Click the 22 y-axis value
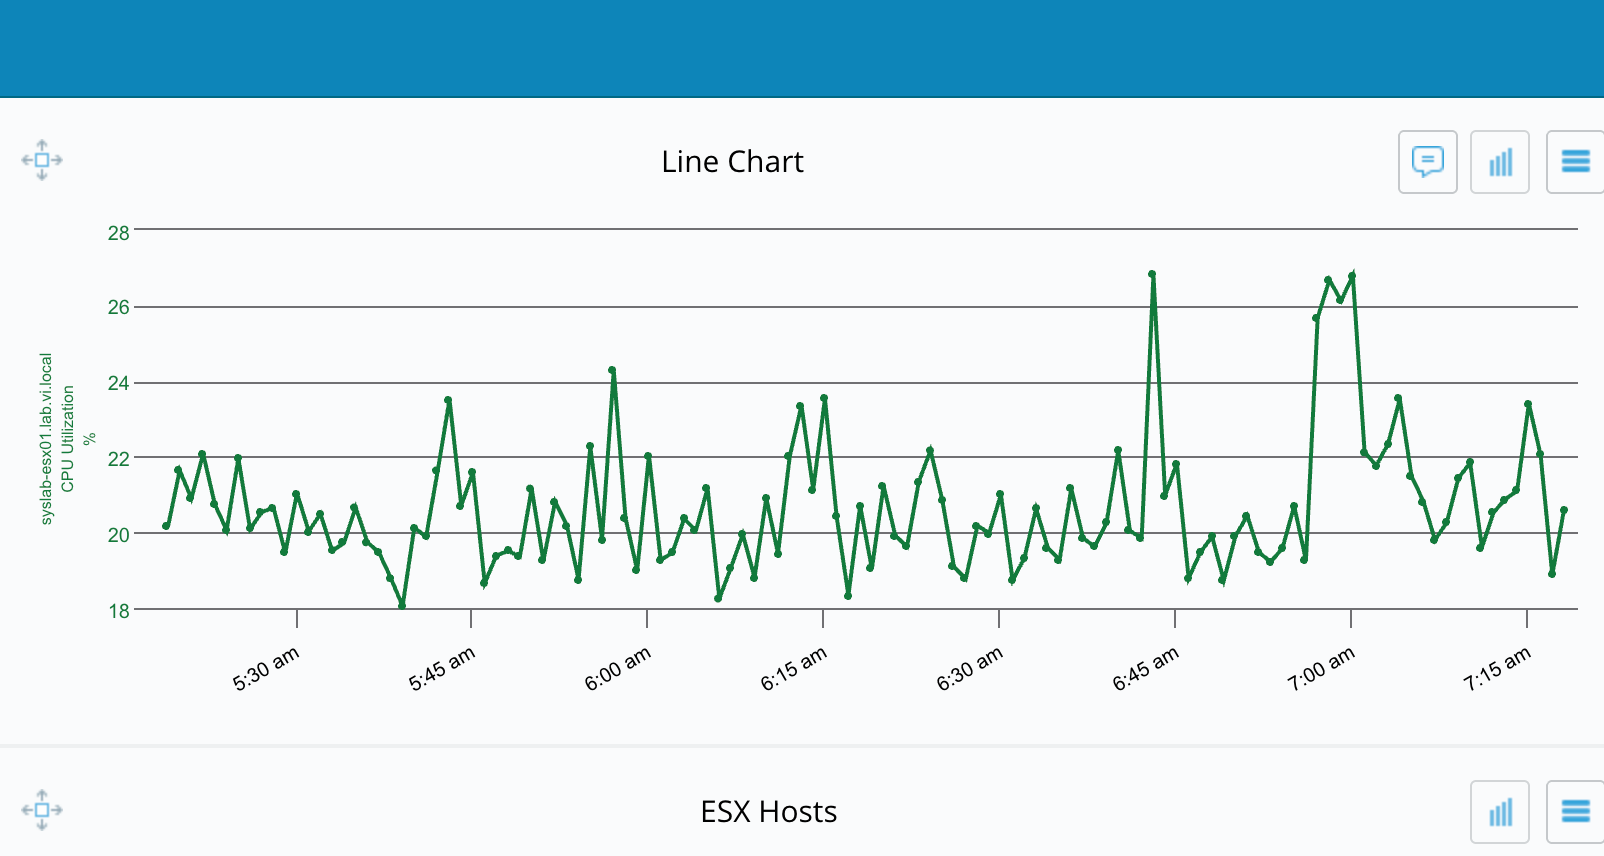This screenshot has height=856, width=1604. click(x=119, y=459)
